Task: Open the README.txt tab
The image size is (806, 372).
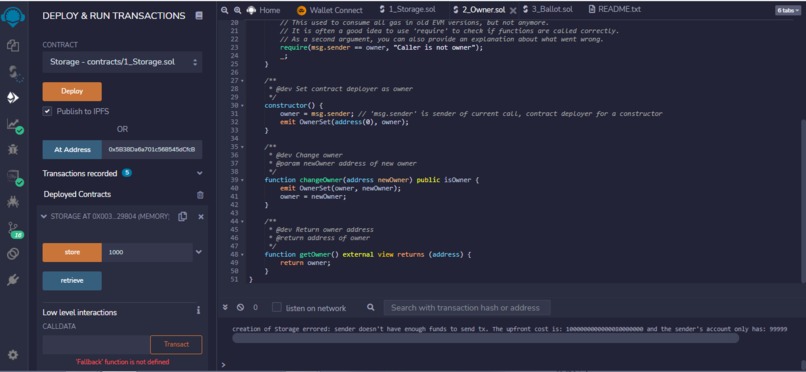Action: pos(615,9)
